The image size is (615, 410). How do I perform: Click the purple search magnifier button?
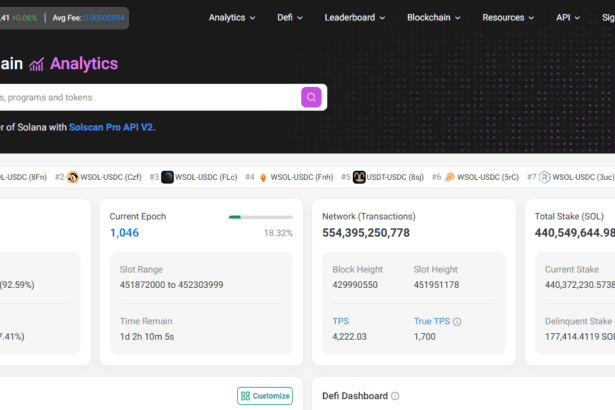tap(311, 97)
